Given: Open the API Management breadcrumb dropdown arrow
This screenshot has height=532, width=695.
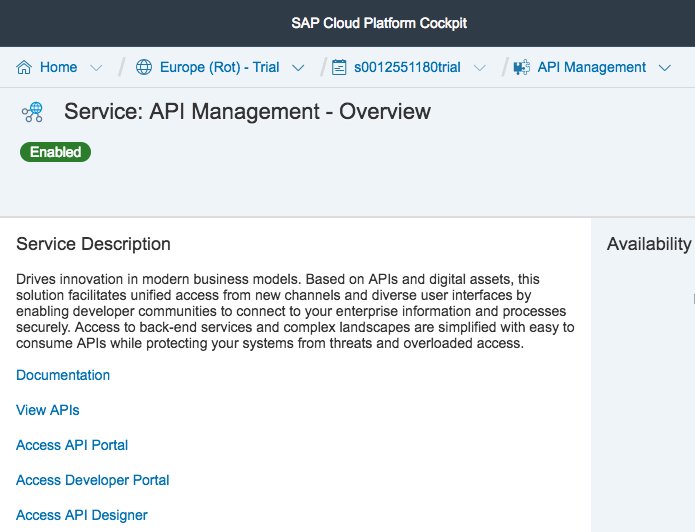Looking at the screenshot, I should tap(665, 68).
